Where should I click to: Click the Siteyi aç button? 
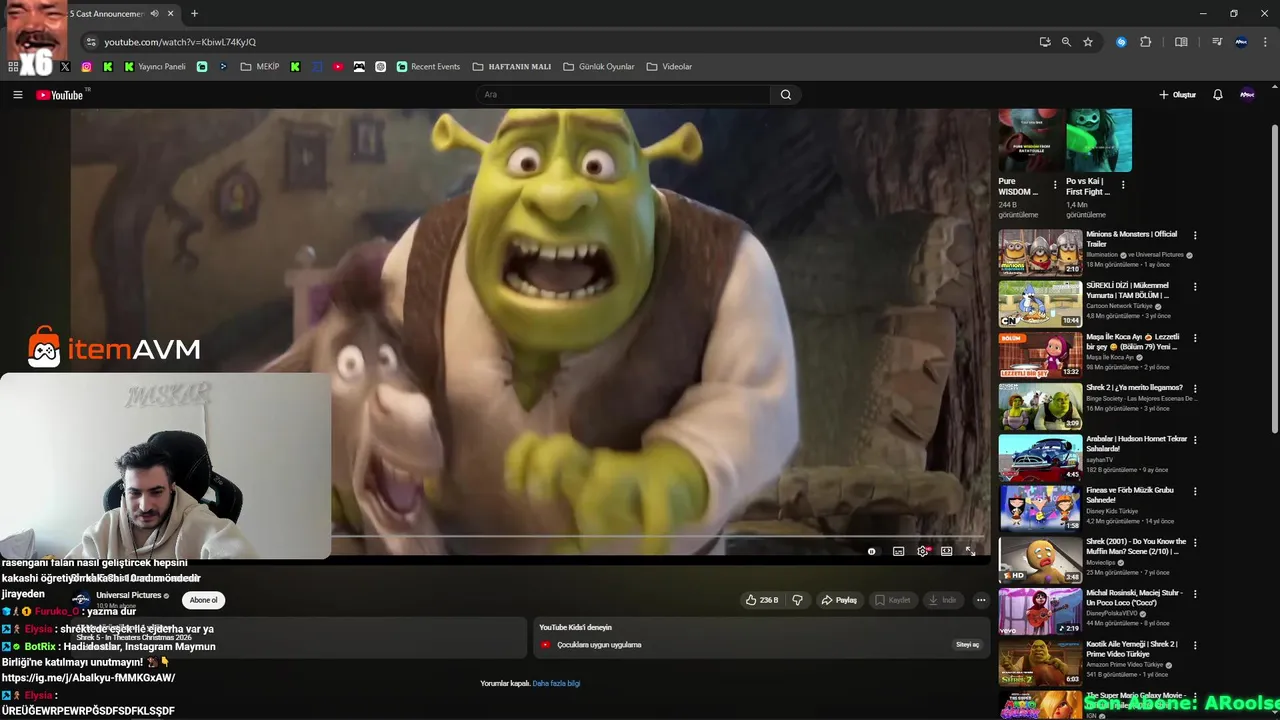point(968,645)
